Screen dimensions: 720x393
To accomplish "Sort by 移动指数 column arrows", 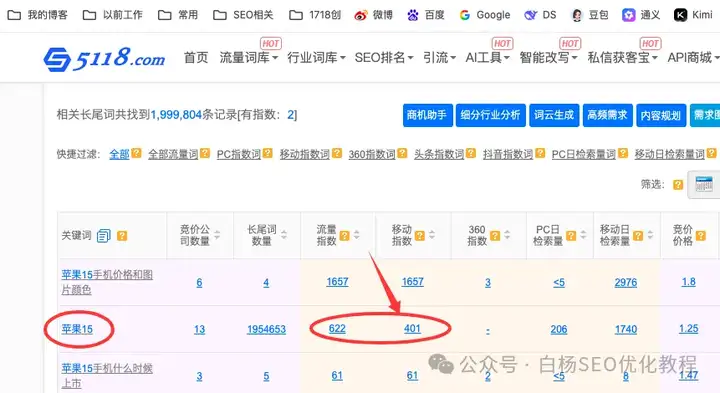I will pos(432,235).
